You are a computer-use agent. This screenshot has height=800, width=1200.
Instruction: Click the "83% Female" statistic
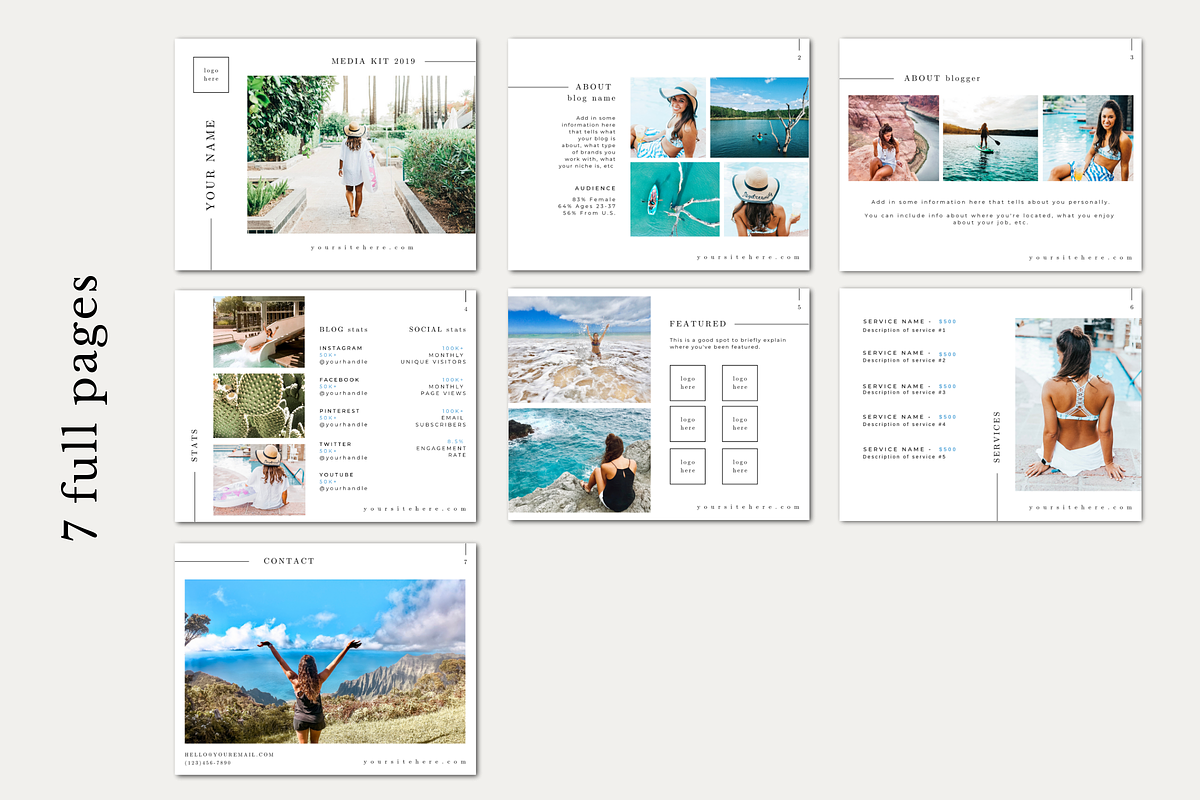pos(593,200)
